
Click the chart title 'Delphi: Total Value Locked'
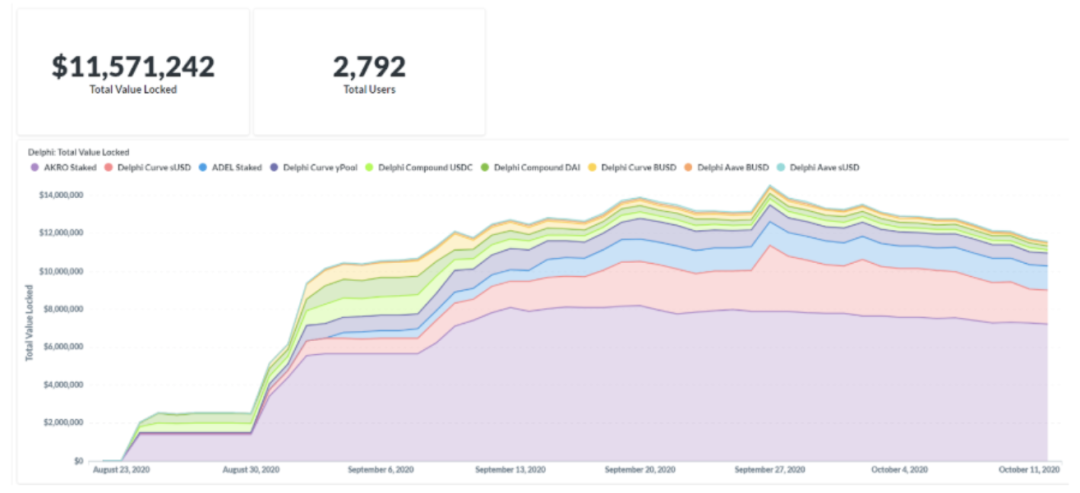(x=79, y=152)
